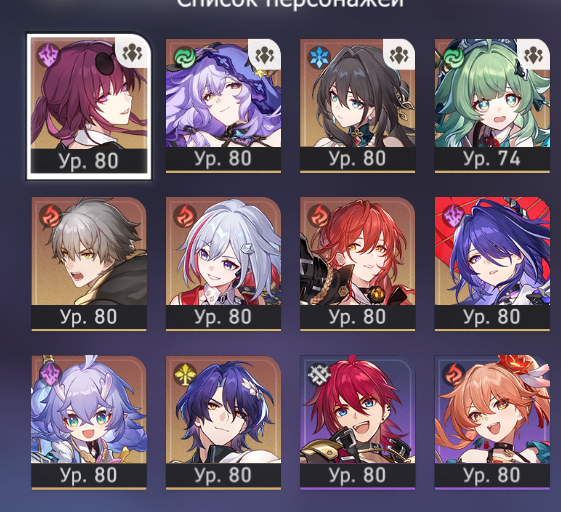The image size is (561, 512).
Task: Select the red-haired Fire character with cannon
Action: point(358,264)
